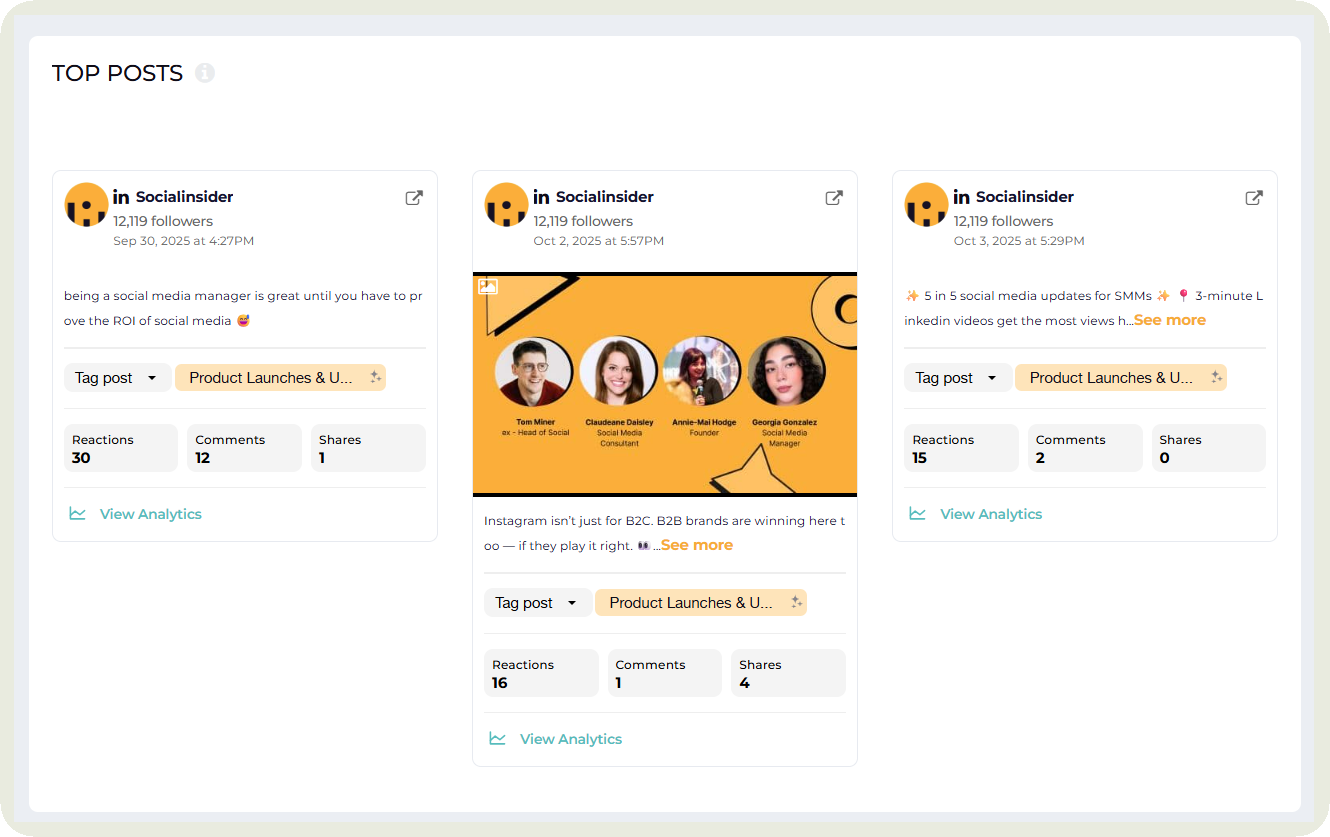Click sparkle icon on Oct 3 post tag
1330x837 pixels.
coord(1216,377)
